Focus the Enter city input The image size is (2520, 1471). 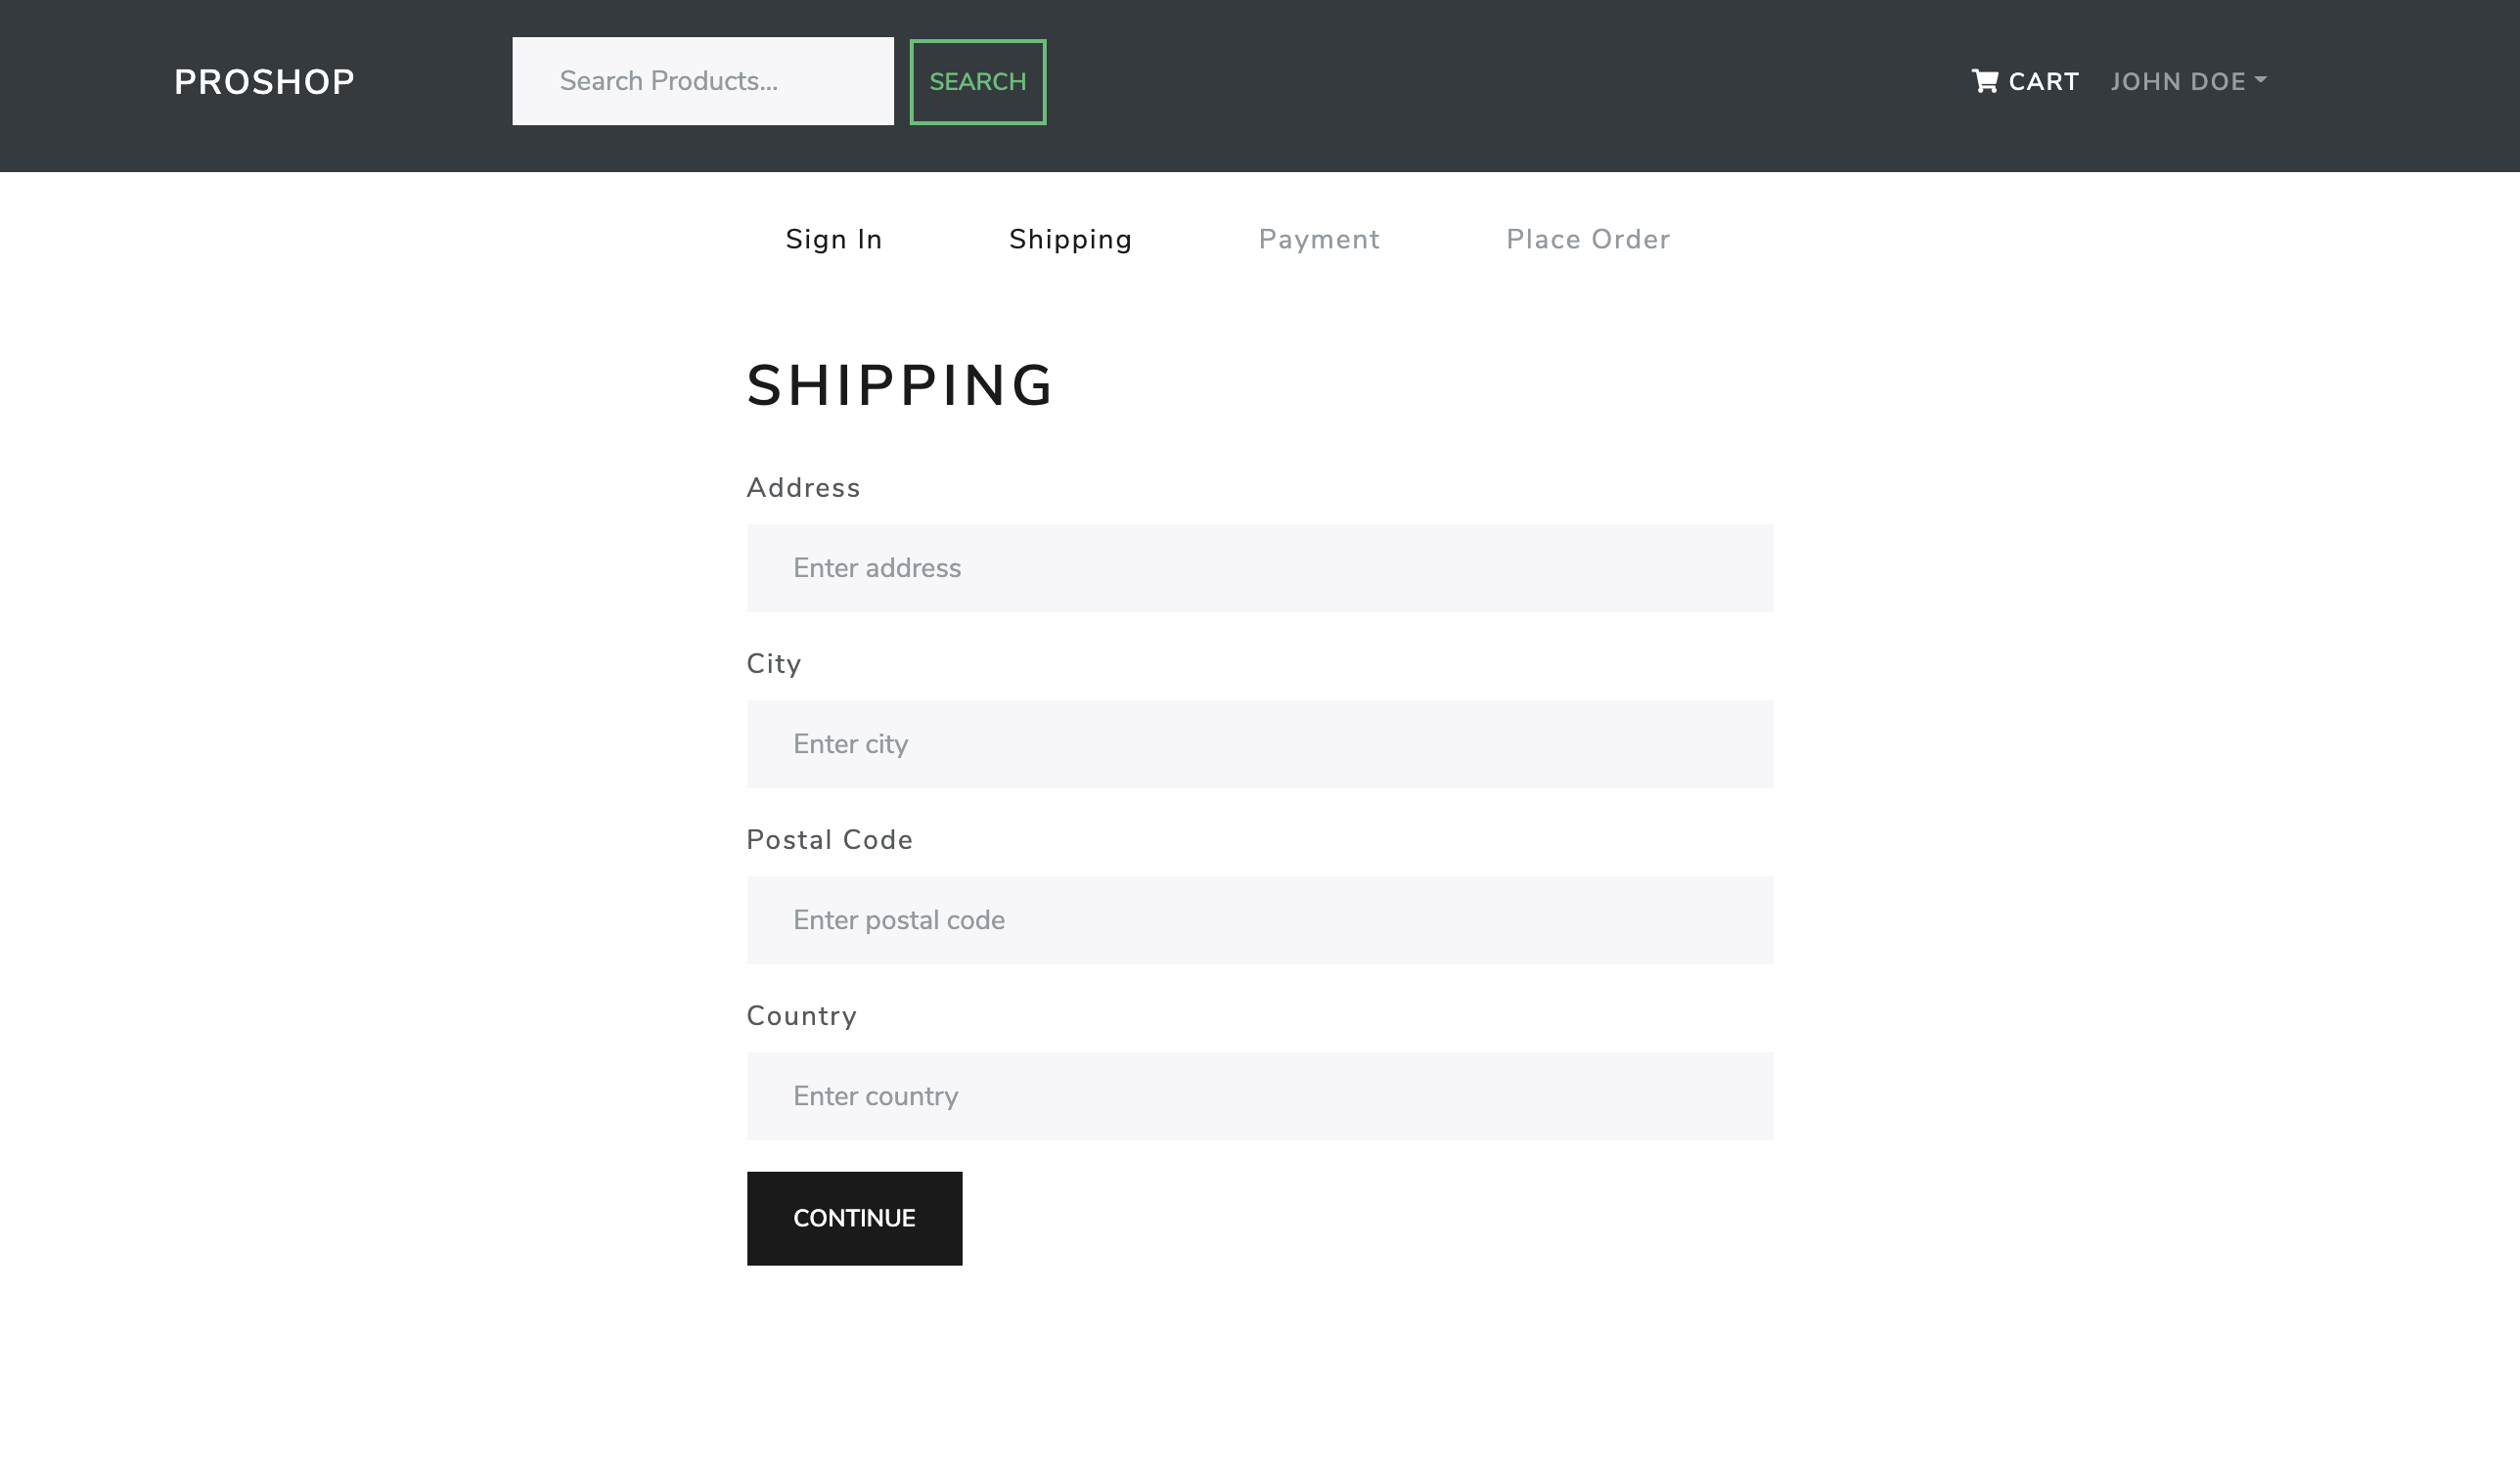click(1259, 744)
